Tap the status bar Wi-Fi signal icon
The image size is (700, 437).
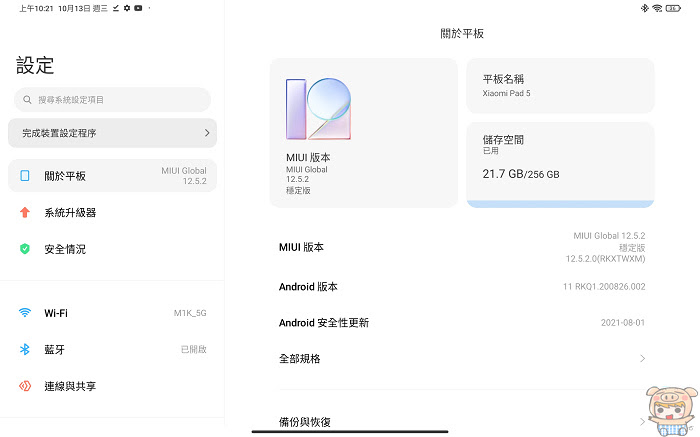657,8
